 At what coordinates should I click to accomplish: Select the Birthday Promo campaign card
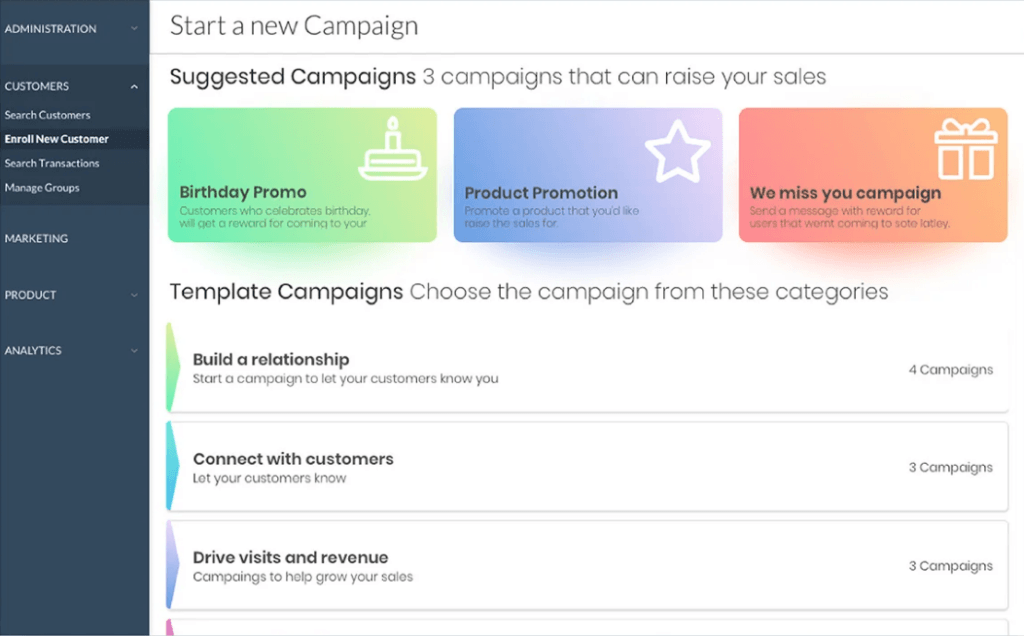pyautogui.click(x=302, y=175)
